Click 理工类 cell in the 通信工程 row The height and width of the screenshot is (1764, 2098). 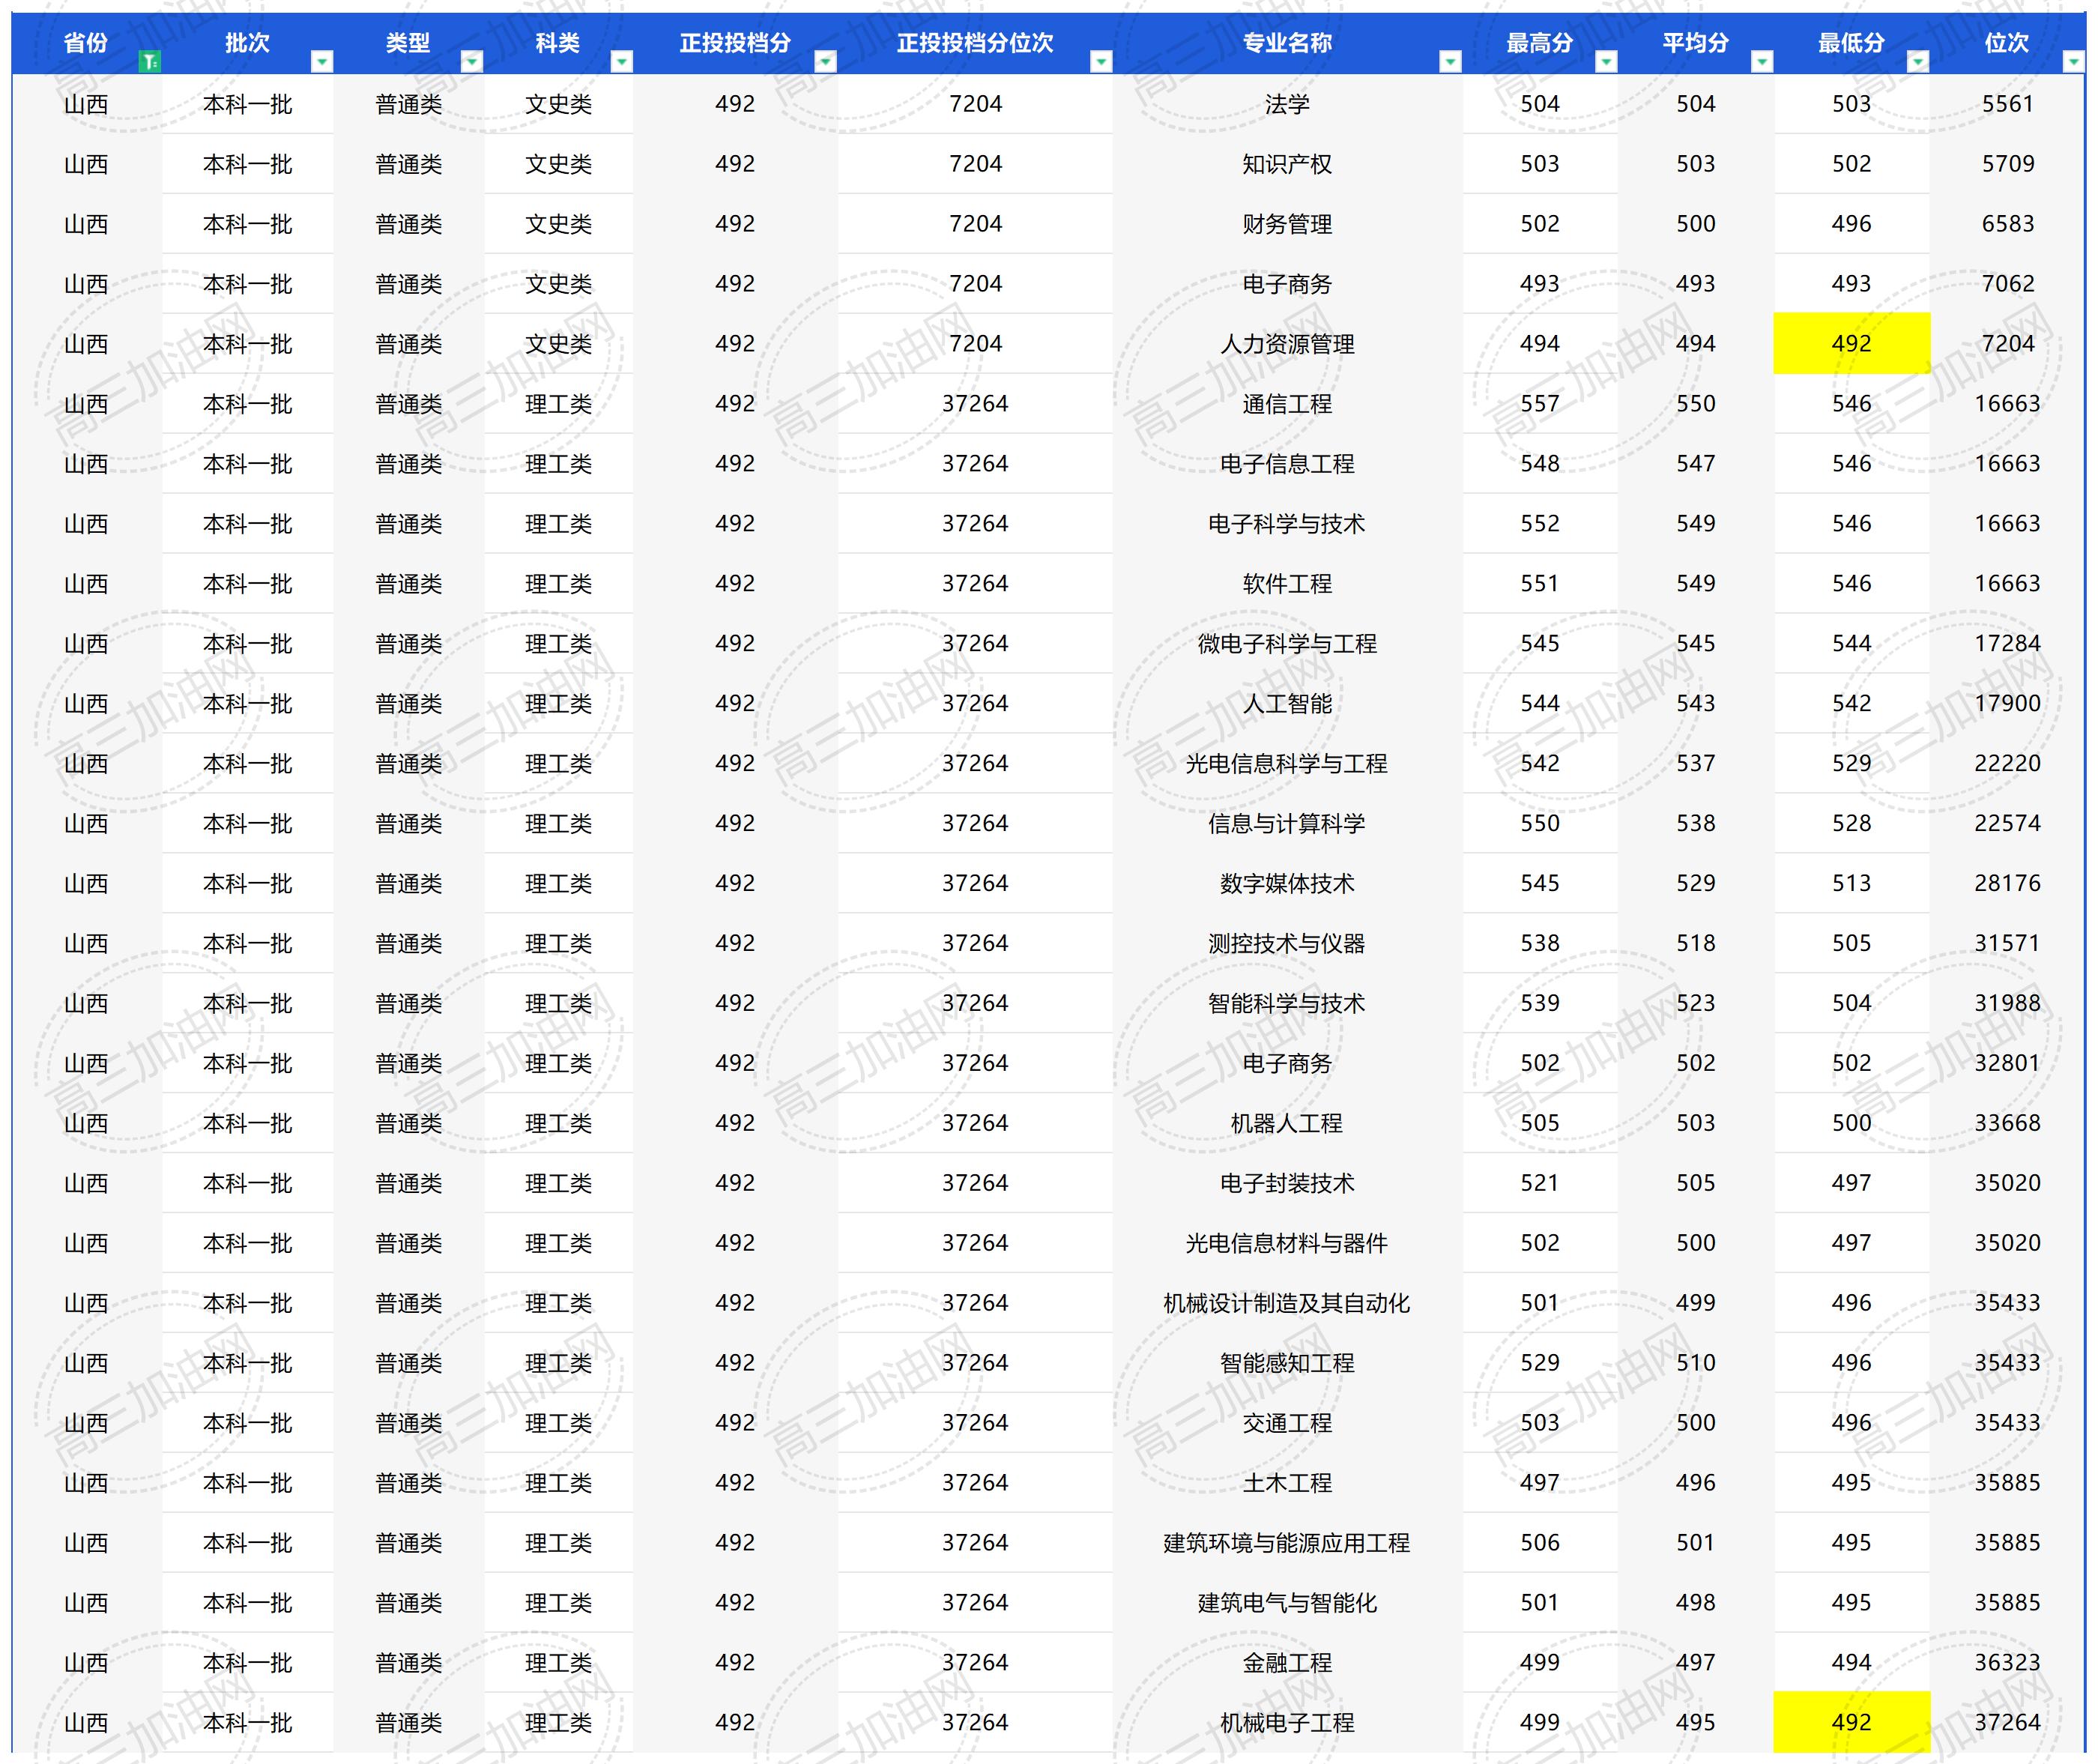click(x=558, y=404)
